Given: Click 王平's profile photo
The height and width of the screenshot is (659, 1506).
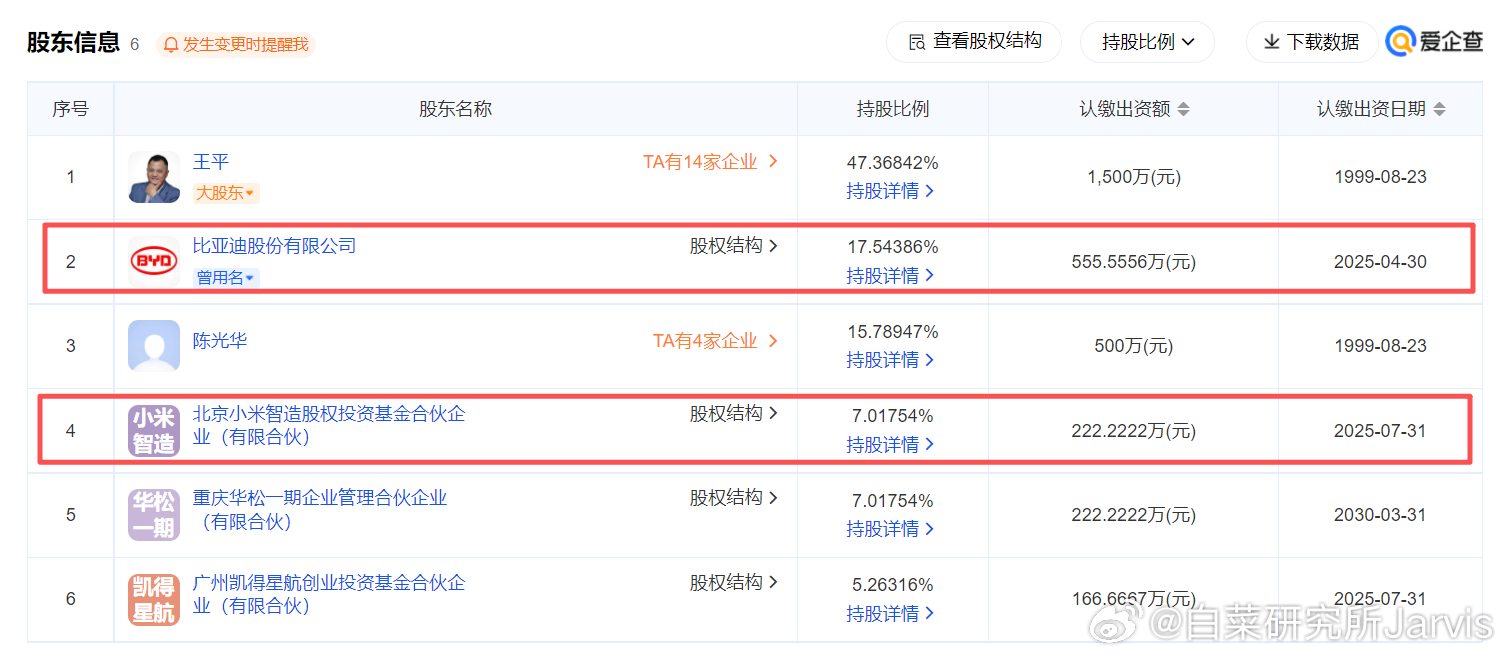Looking at the screenshot, I should tap(154, 177).
